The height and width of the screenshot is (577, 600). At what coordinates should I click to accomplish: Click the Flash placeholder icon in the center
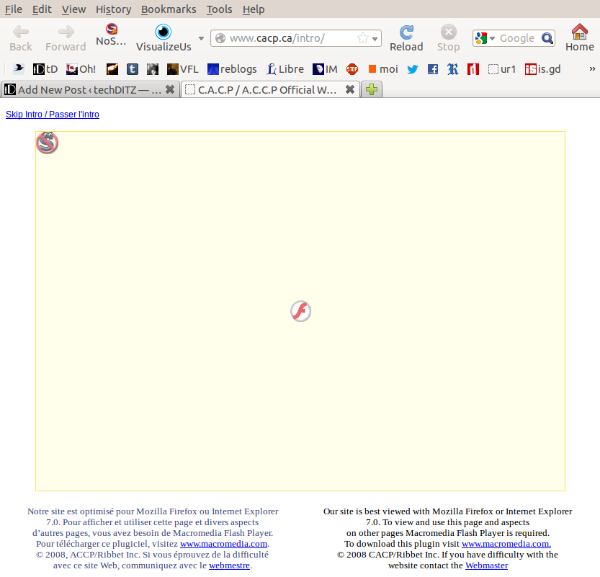300,311
